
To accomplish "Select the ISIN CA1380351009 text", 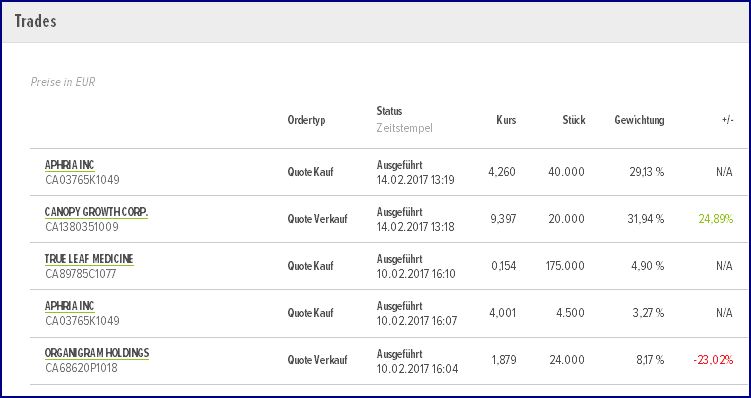I will point(80,227).
